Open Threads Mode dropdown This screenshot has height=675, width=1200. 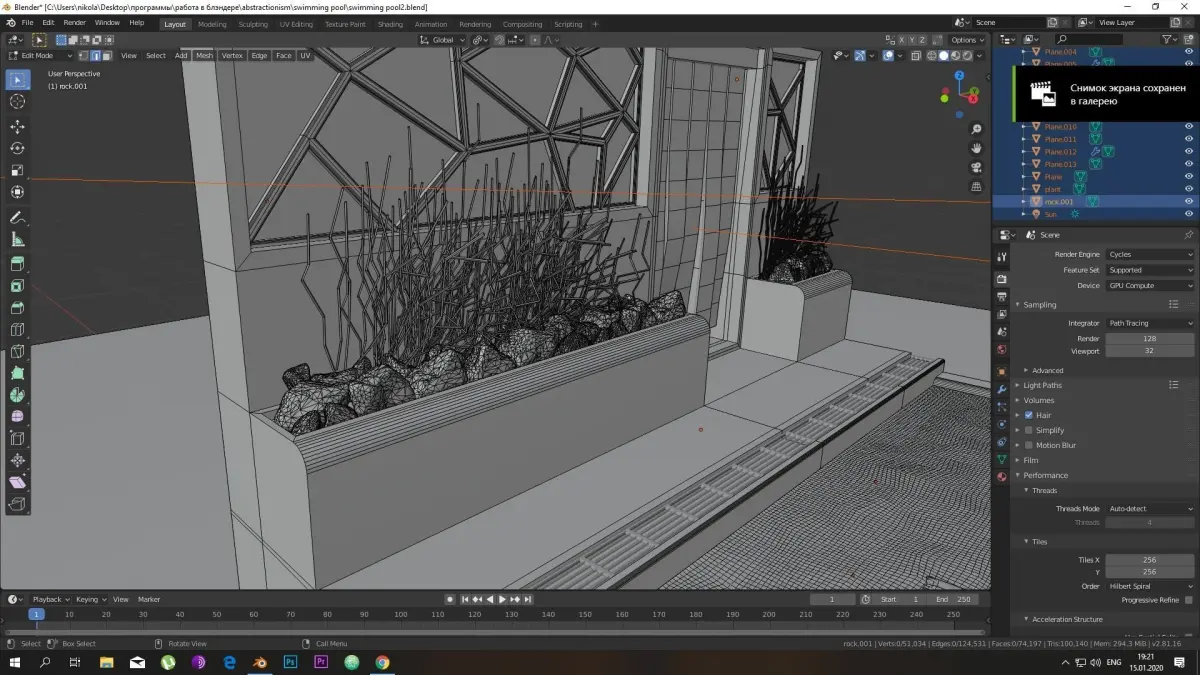pyautogui.click(x=1150, y=509)
